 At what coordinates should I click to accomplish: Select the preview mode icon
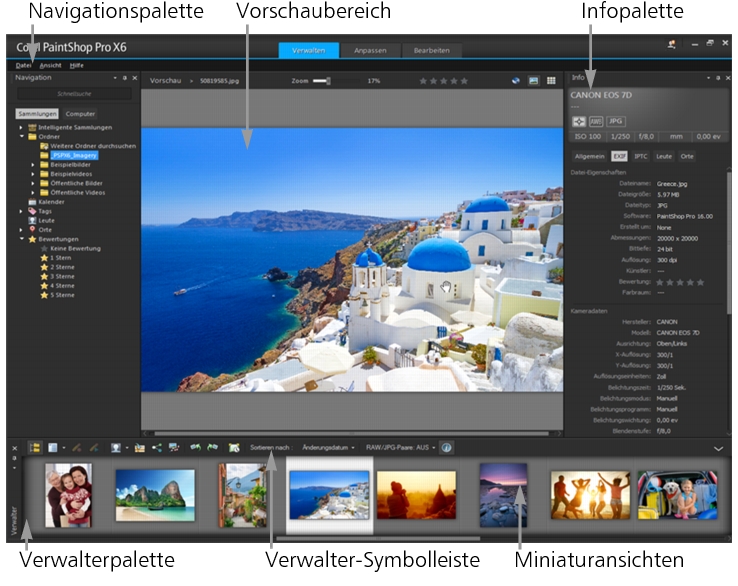point(533,80)
